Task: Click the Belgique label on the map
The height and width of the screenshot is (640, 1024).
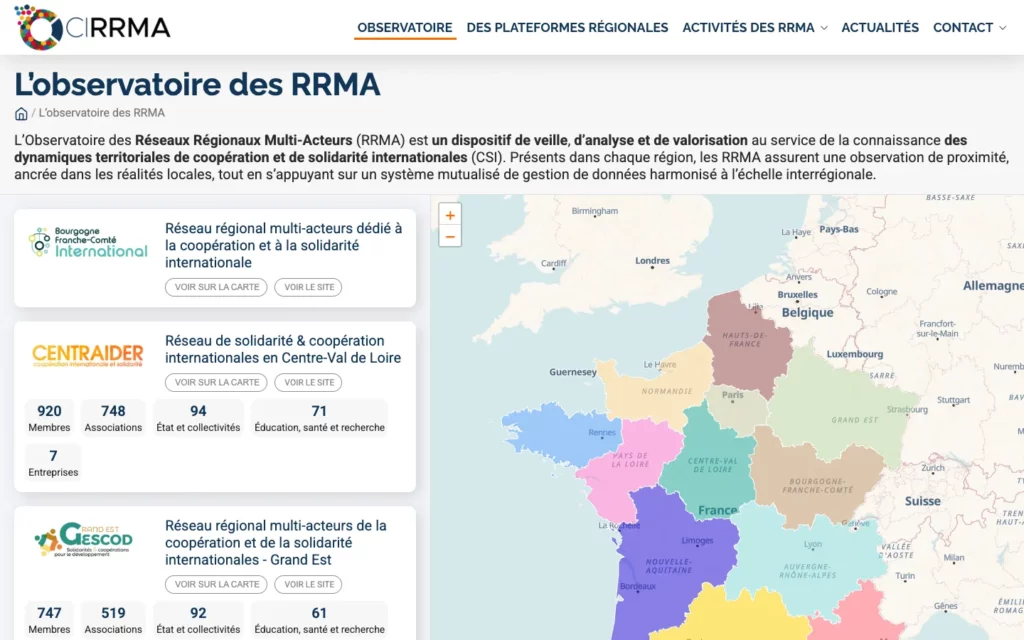Action: click(x=808, y=313)
